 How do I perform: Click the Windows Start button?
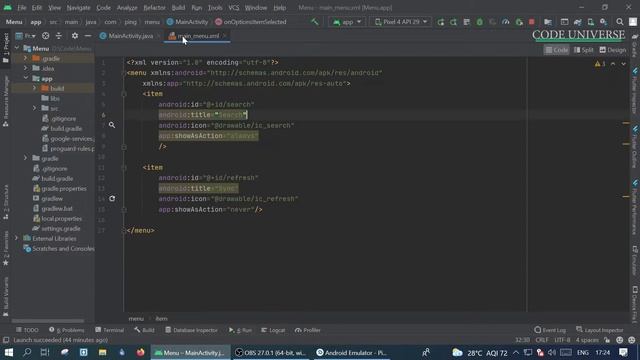(8, 352)
